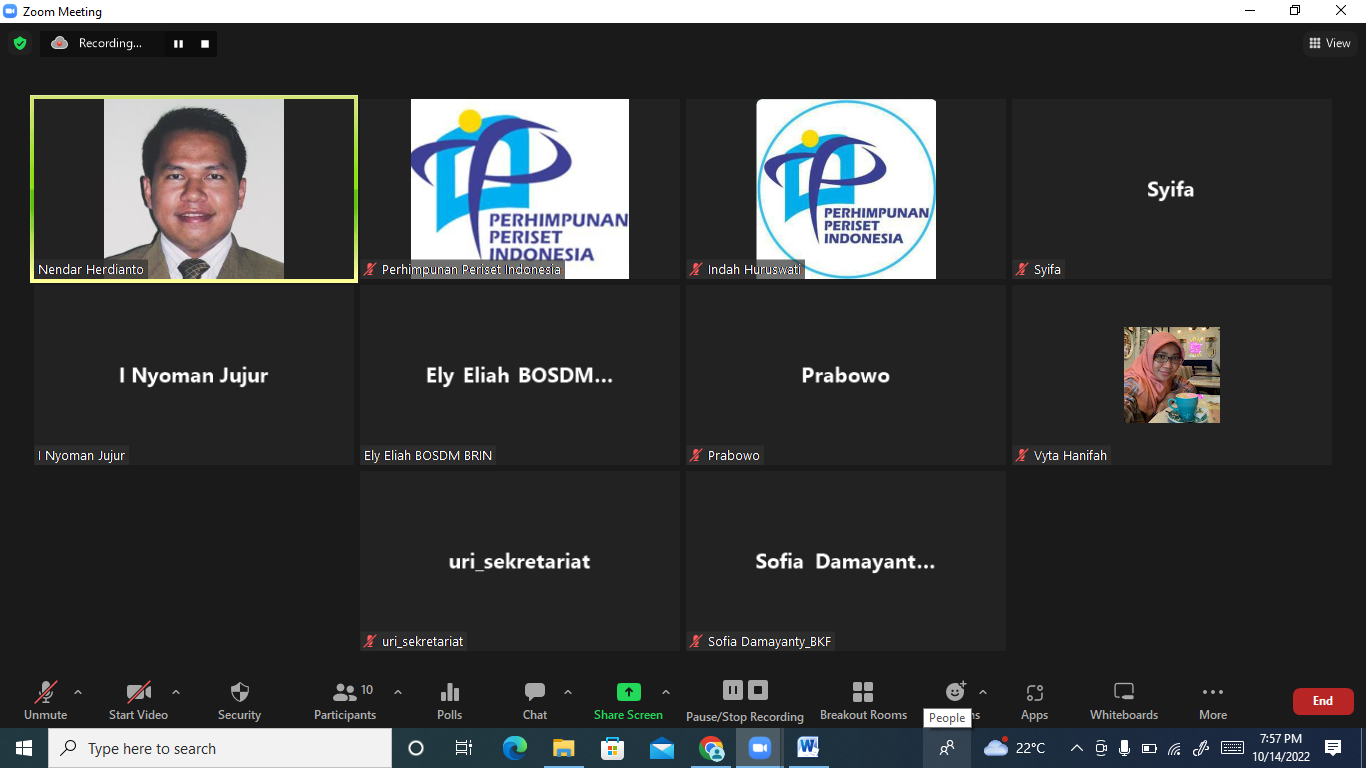
Task: Open the Reactions smiley icon
Action: [x=955, y=692]
